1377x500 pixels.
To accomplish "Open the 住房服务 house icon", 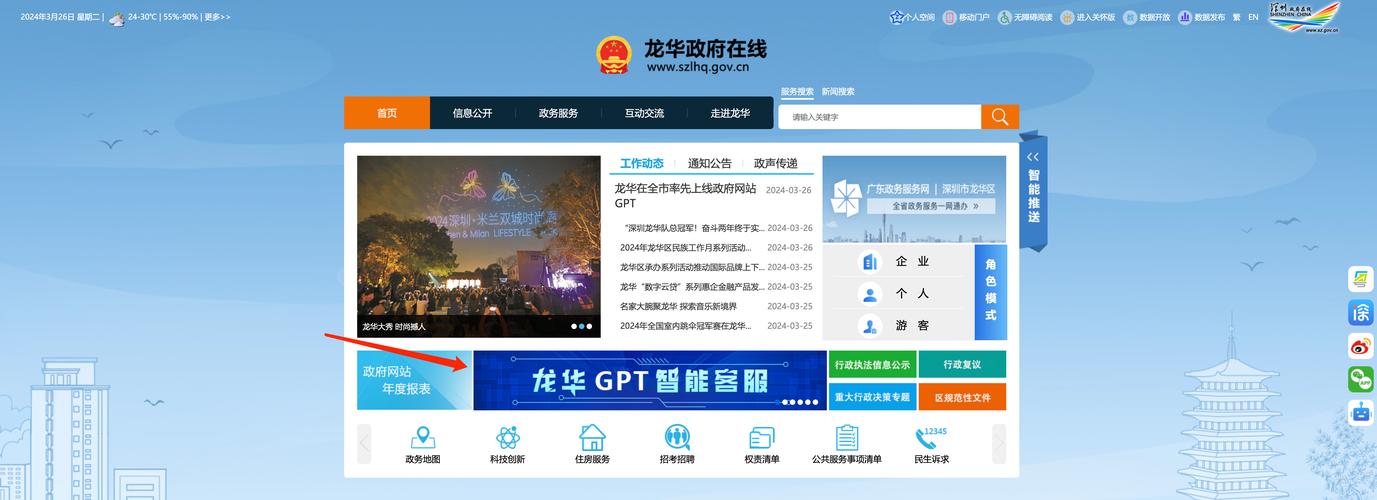I will coord(592,438).
